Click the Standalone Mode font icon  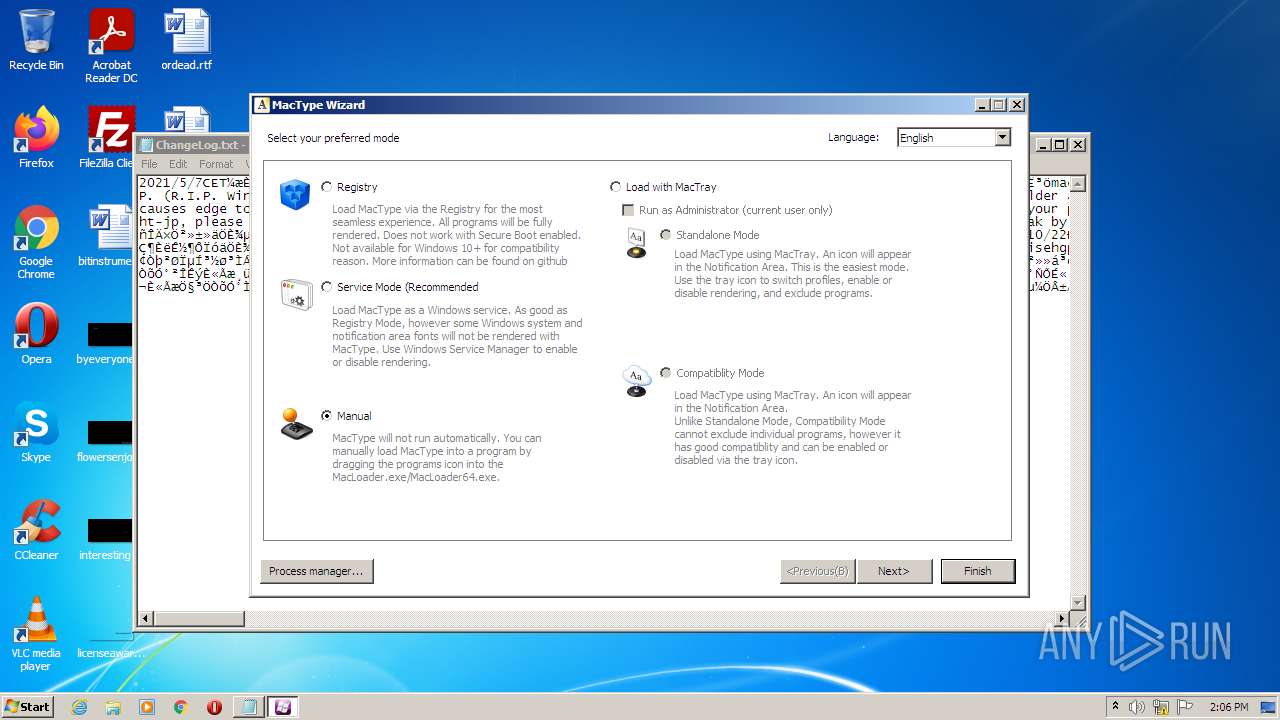coord(637,243)
